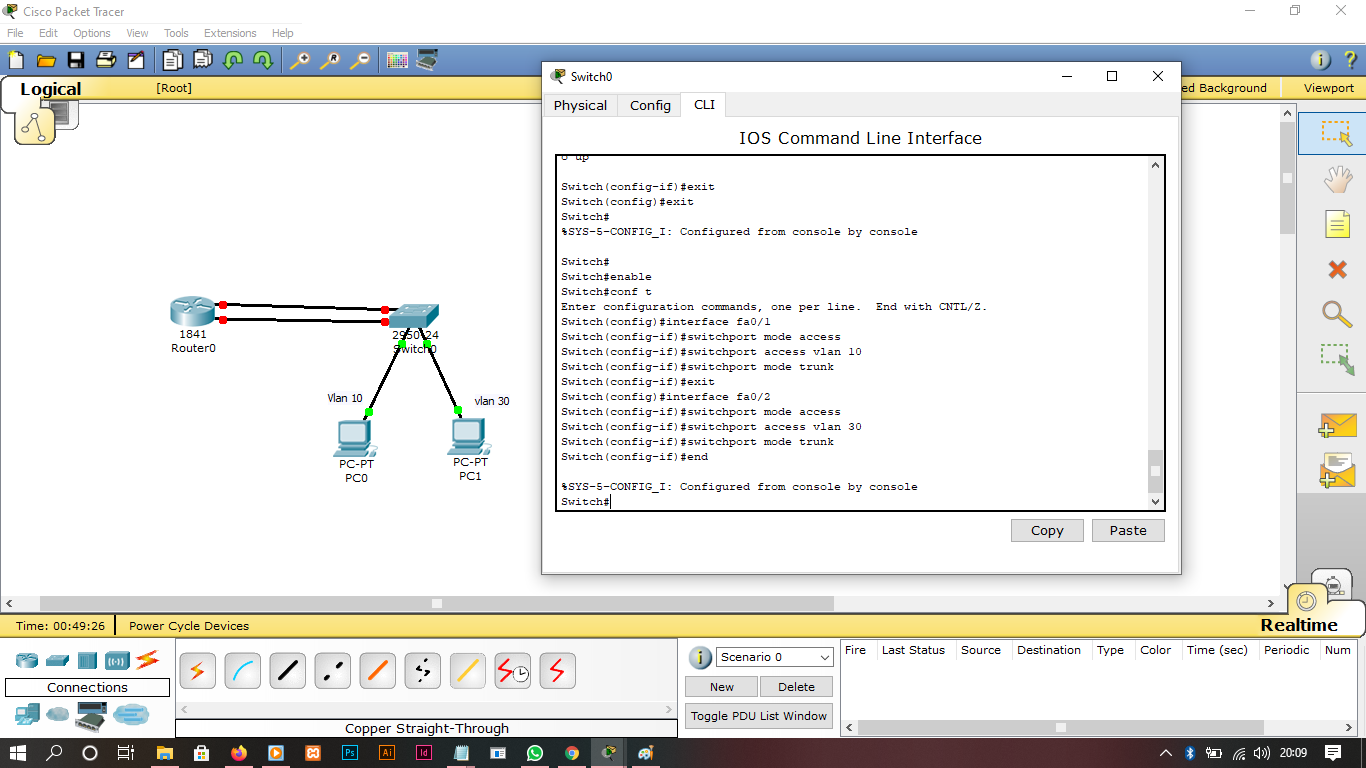
Task: Select the Resize Shape tool
Action: click(1337, 359)
